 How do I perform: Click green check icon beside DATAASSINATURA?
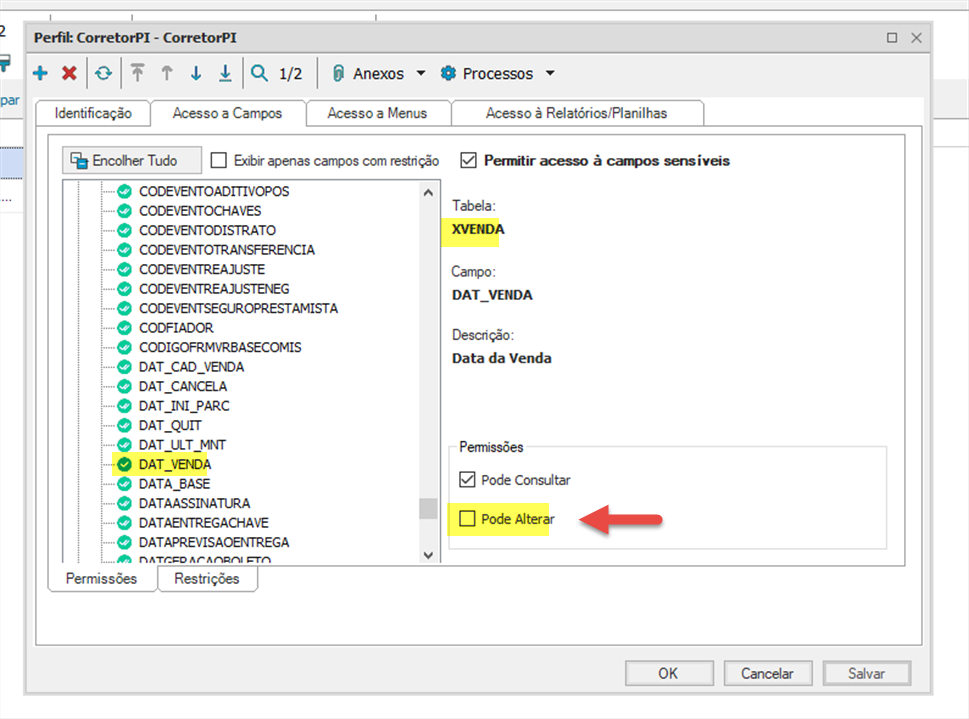(x=124, y=503)
